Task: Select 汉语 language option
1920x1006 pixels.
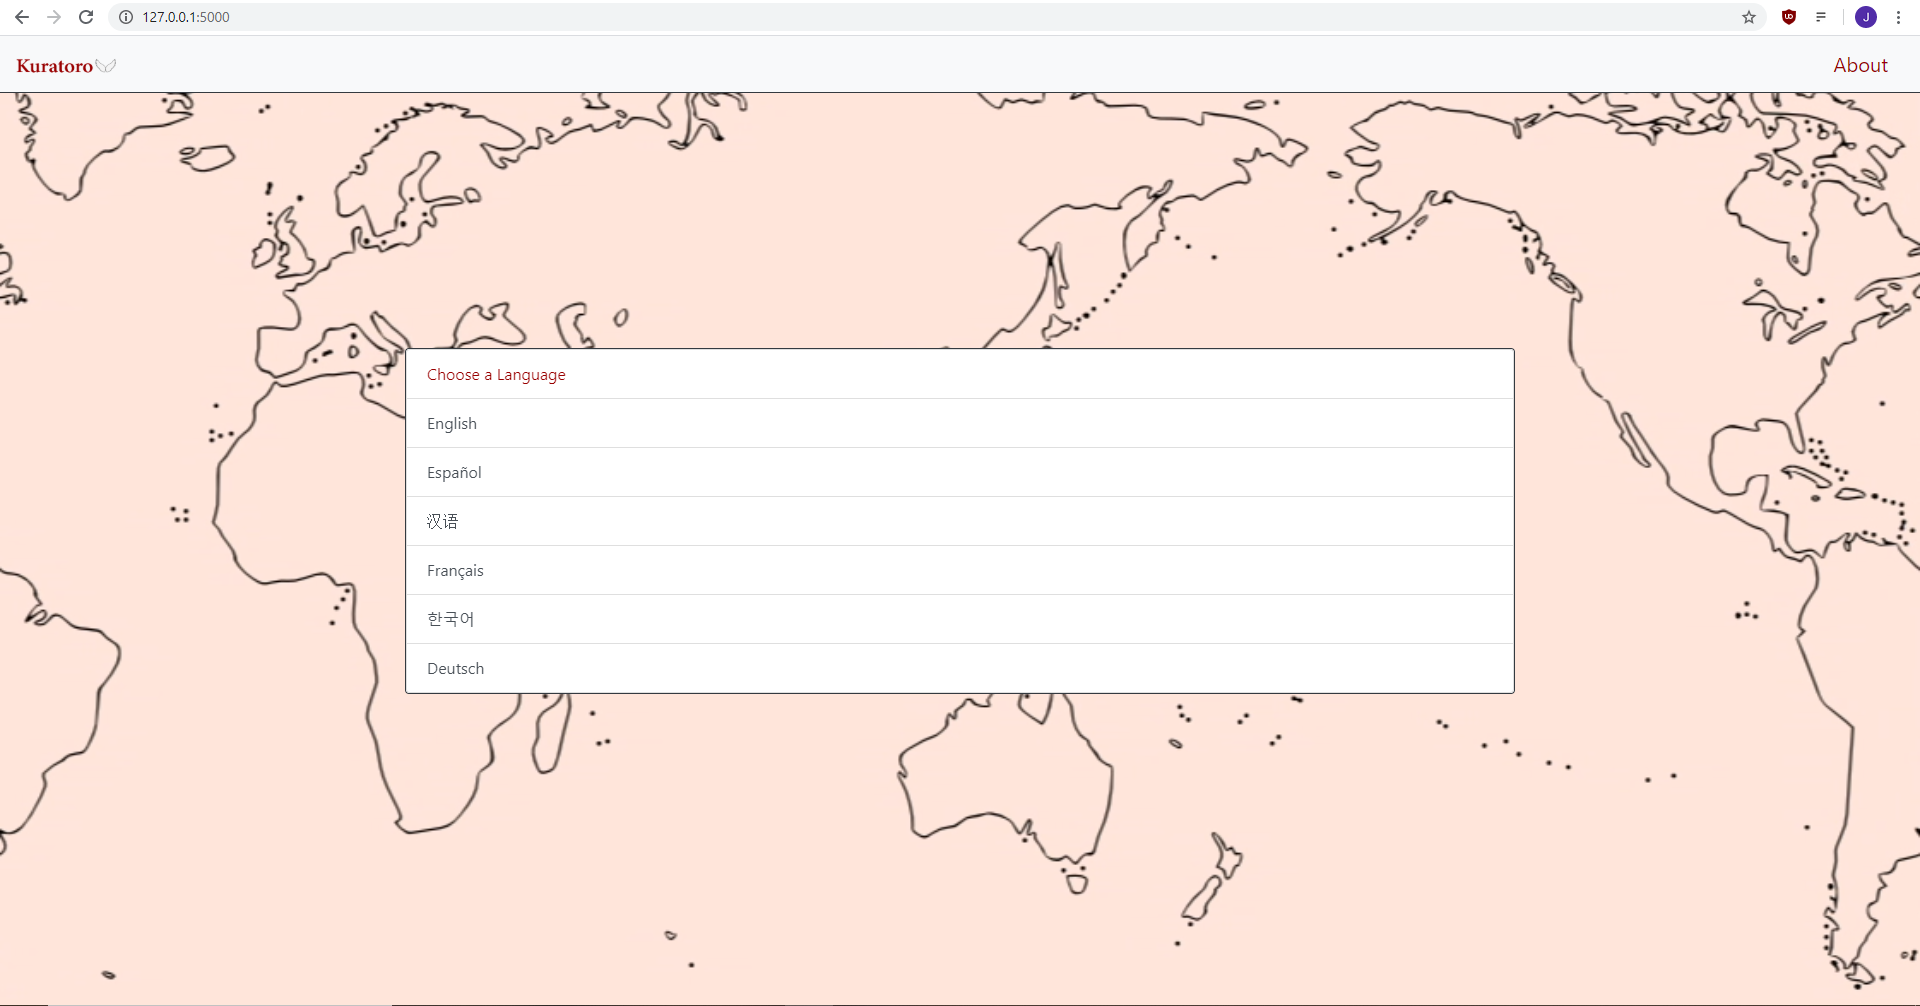Action: click(x=960, y=521)
